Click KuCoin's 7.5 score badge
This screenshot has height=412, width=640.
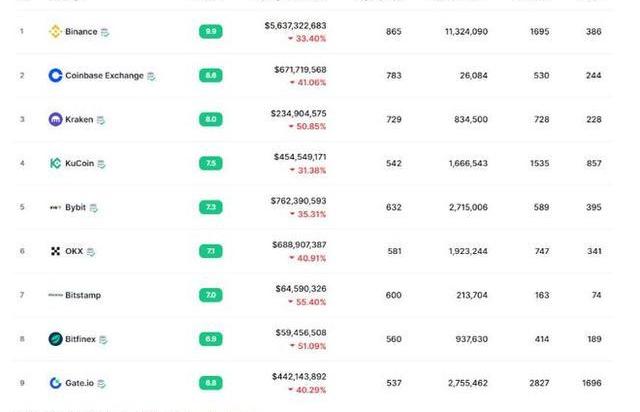211,163
